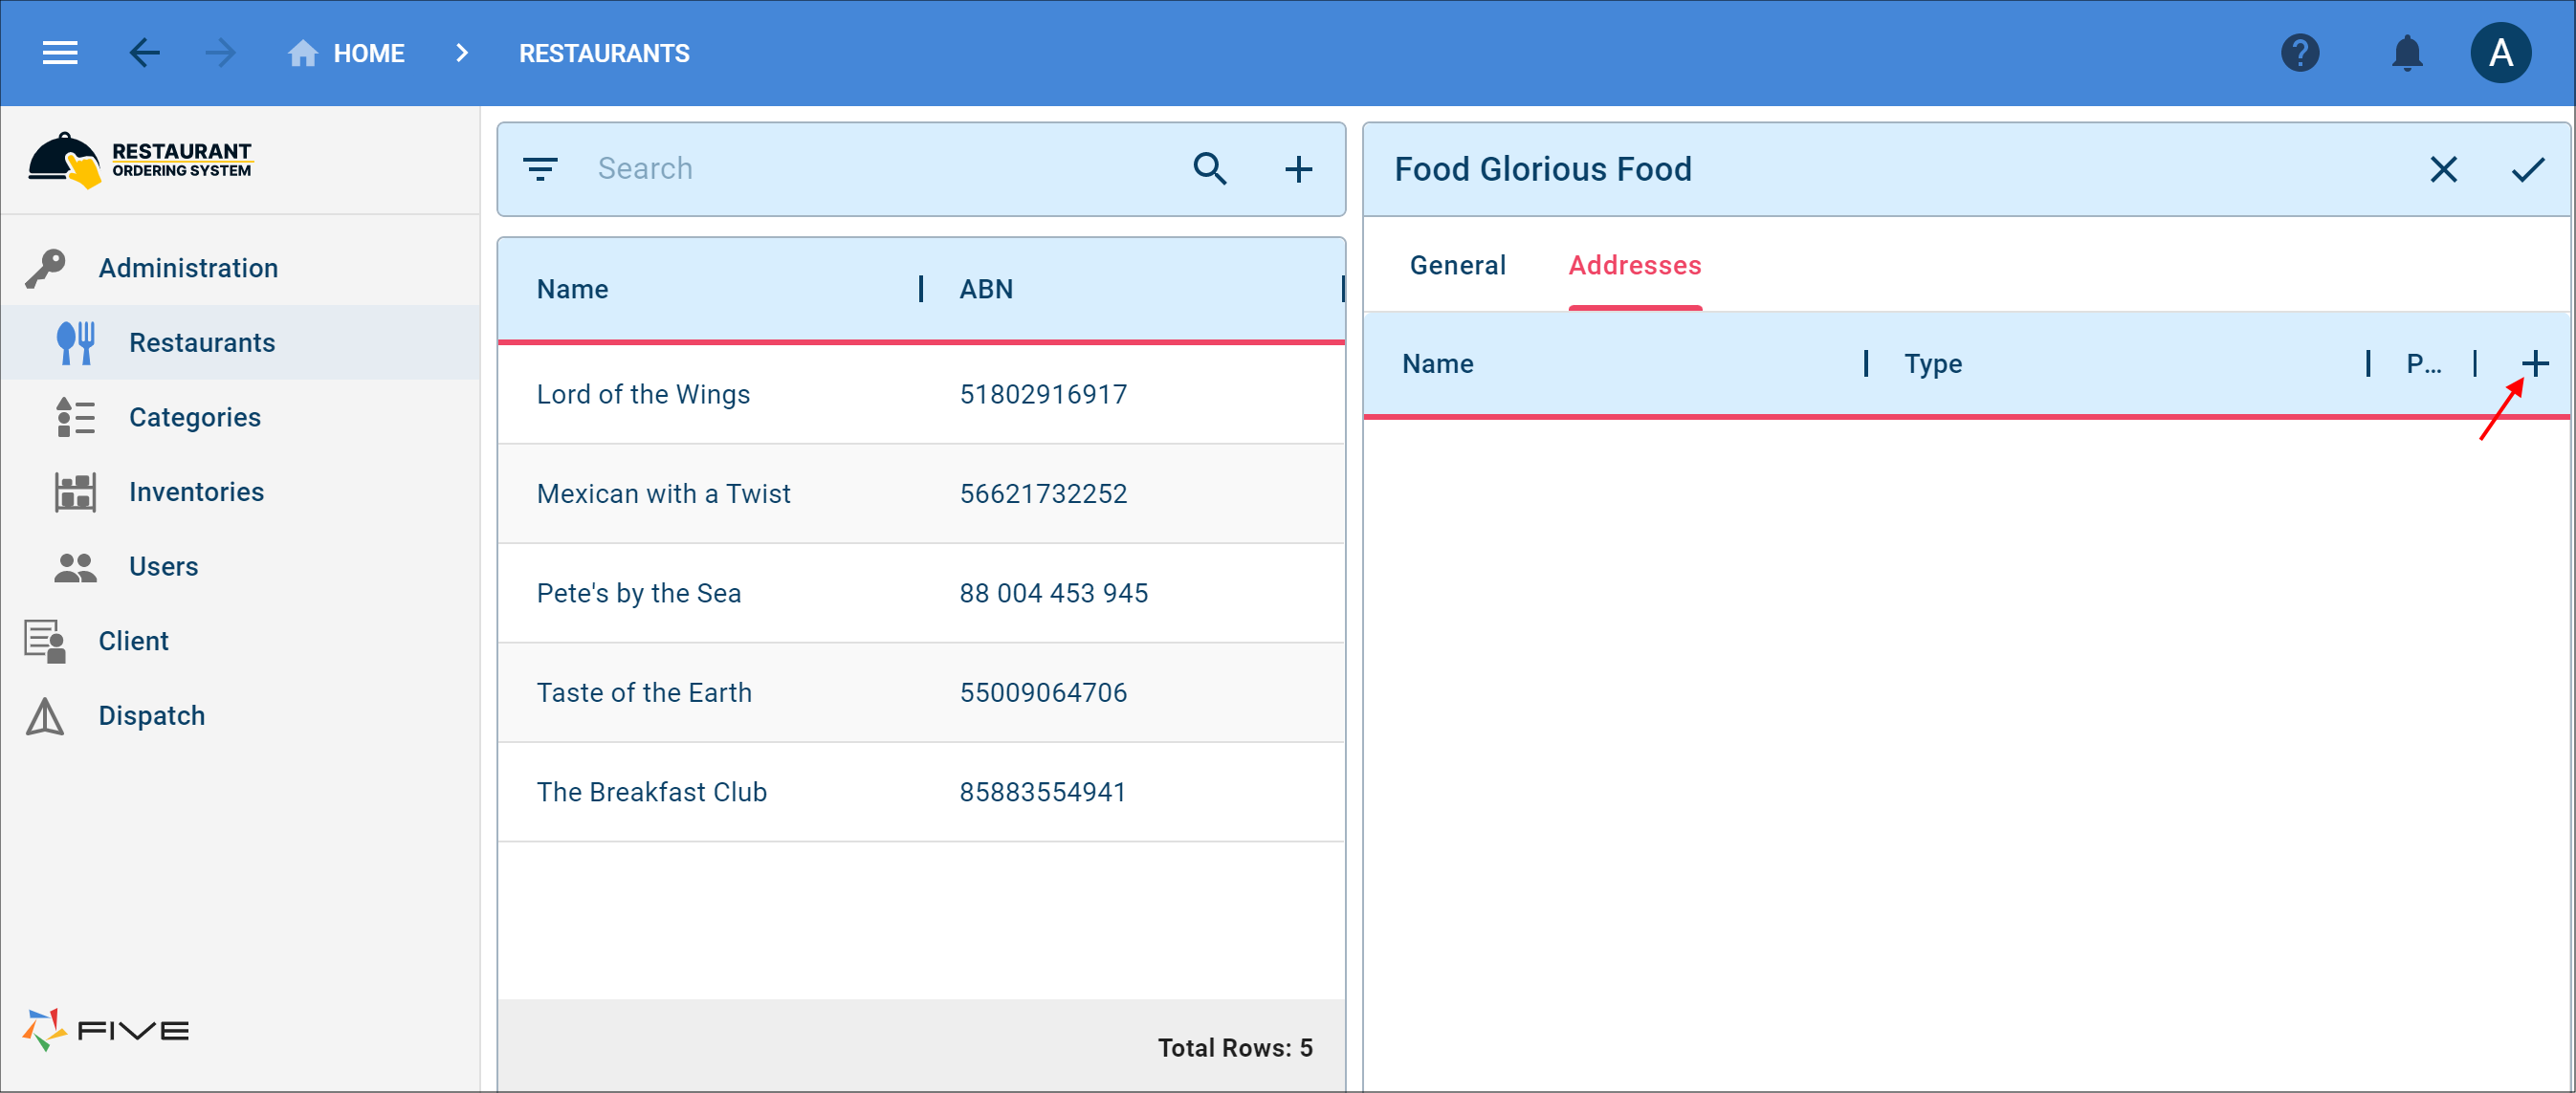Screen dimensions: 2576x1093
Task: Click the addresses Name column header
Action: (1437, 364)
